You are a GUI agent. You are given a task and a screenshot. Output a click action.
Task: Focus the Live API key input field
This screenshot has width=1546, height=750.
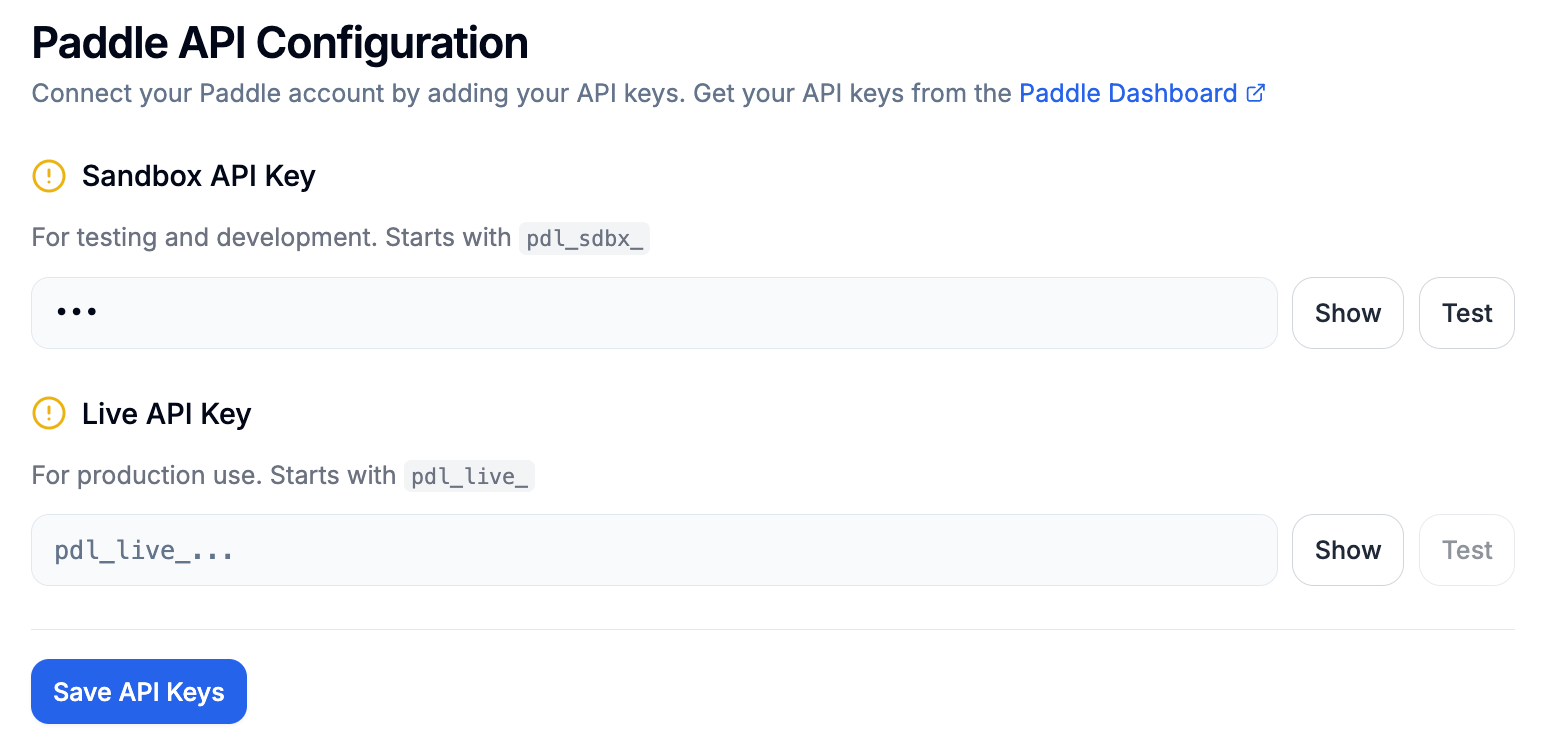[x=654, y=550]
